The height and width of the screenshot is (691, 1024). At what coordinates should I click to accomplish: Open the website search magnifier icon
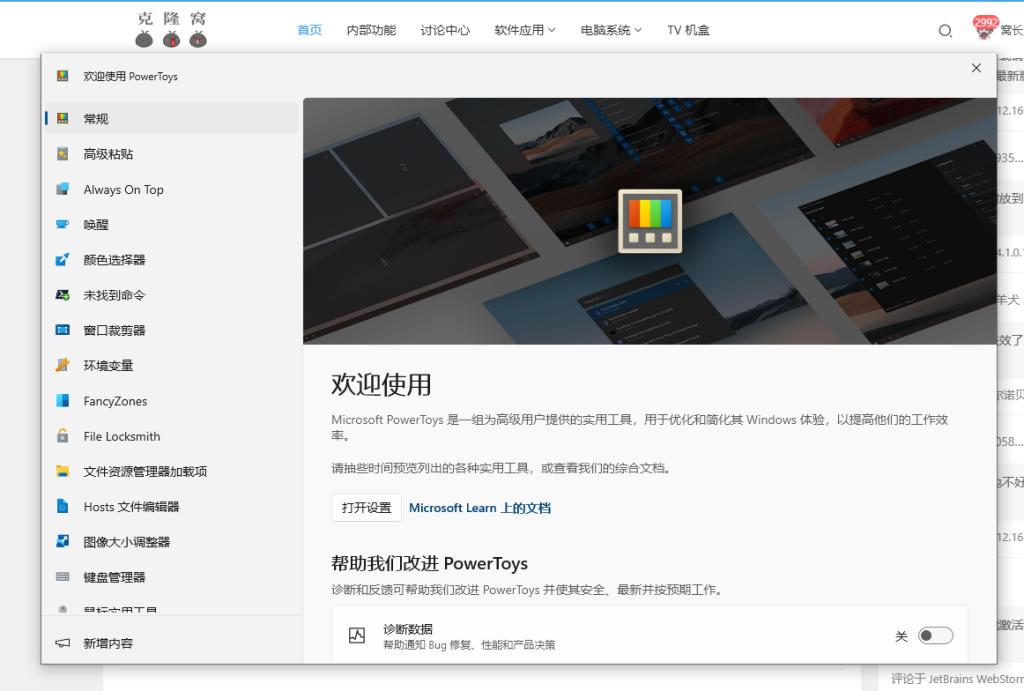(945, 31)
